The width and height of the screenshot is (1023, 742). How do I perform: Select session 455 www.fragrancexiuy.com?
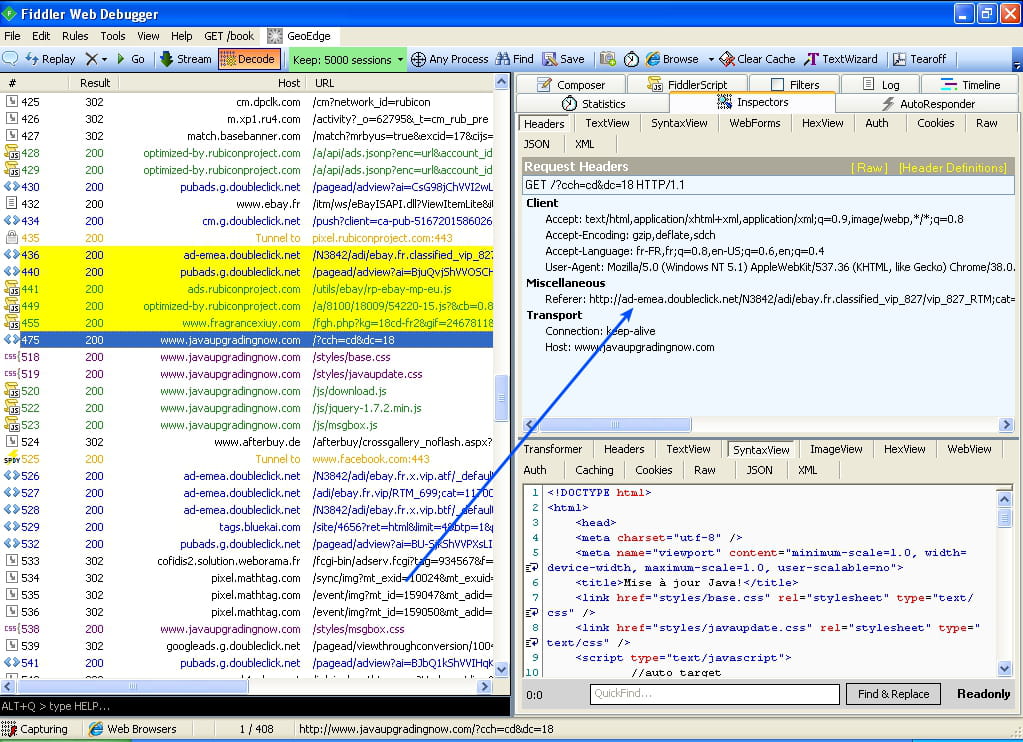pos(248,323)
